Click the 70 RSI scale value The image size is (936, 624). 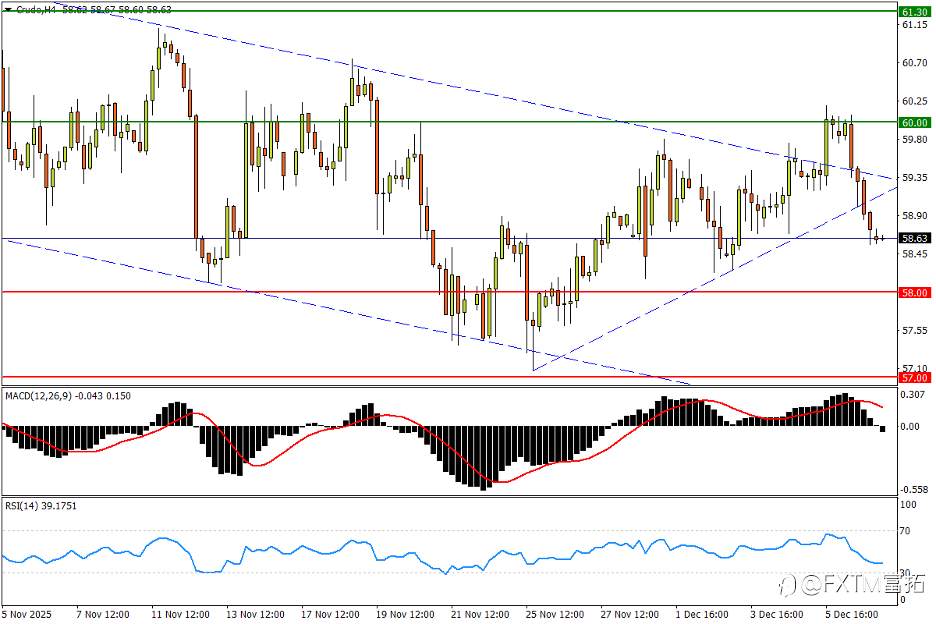(x=906, y=530)
